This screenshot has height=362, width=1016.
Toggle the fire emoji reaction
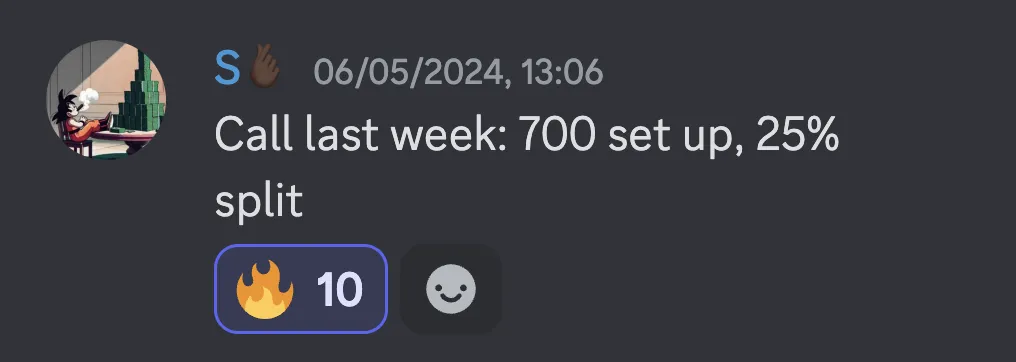[x=301, y=289]
